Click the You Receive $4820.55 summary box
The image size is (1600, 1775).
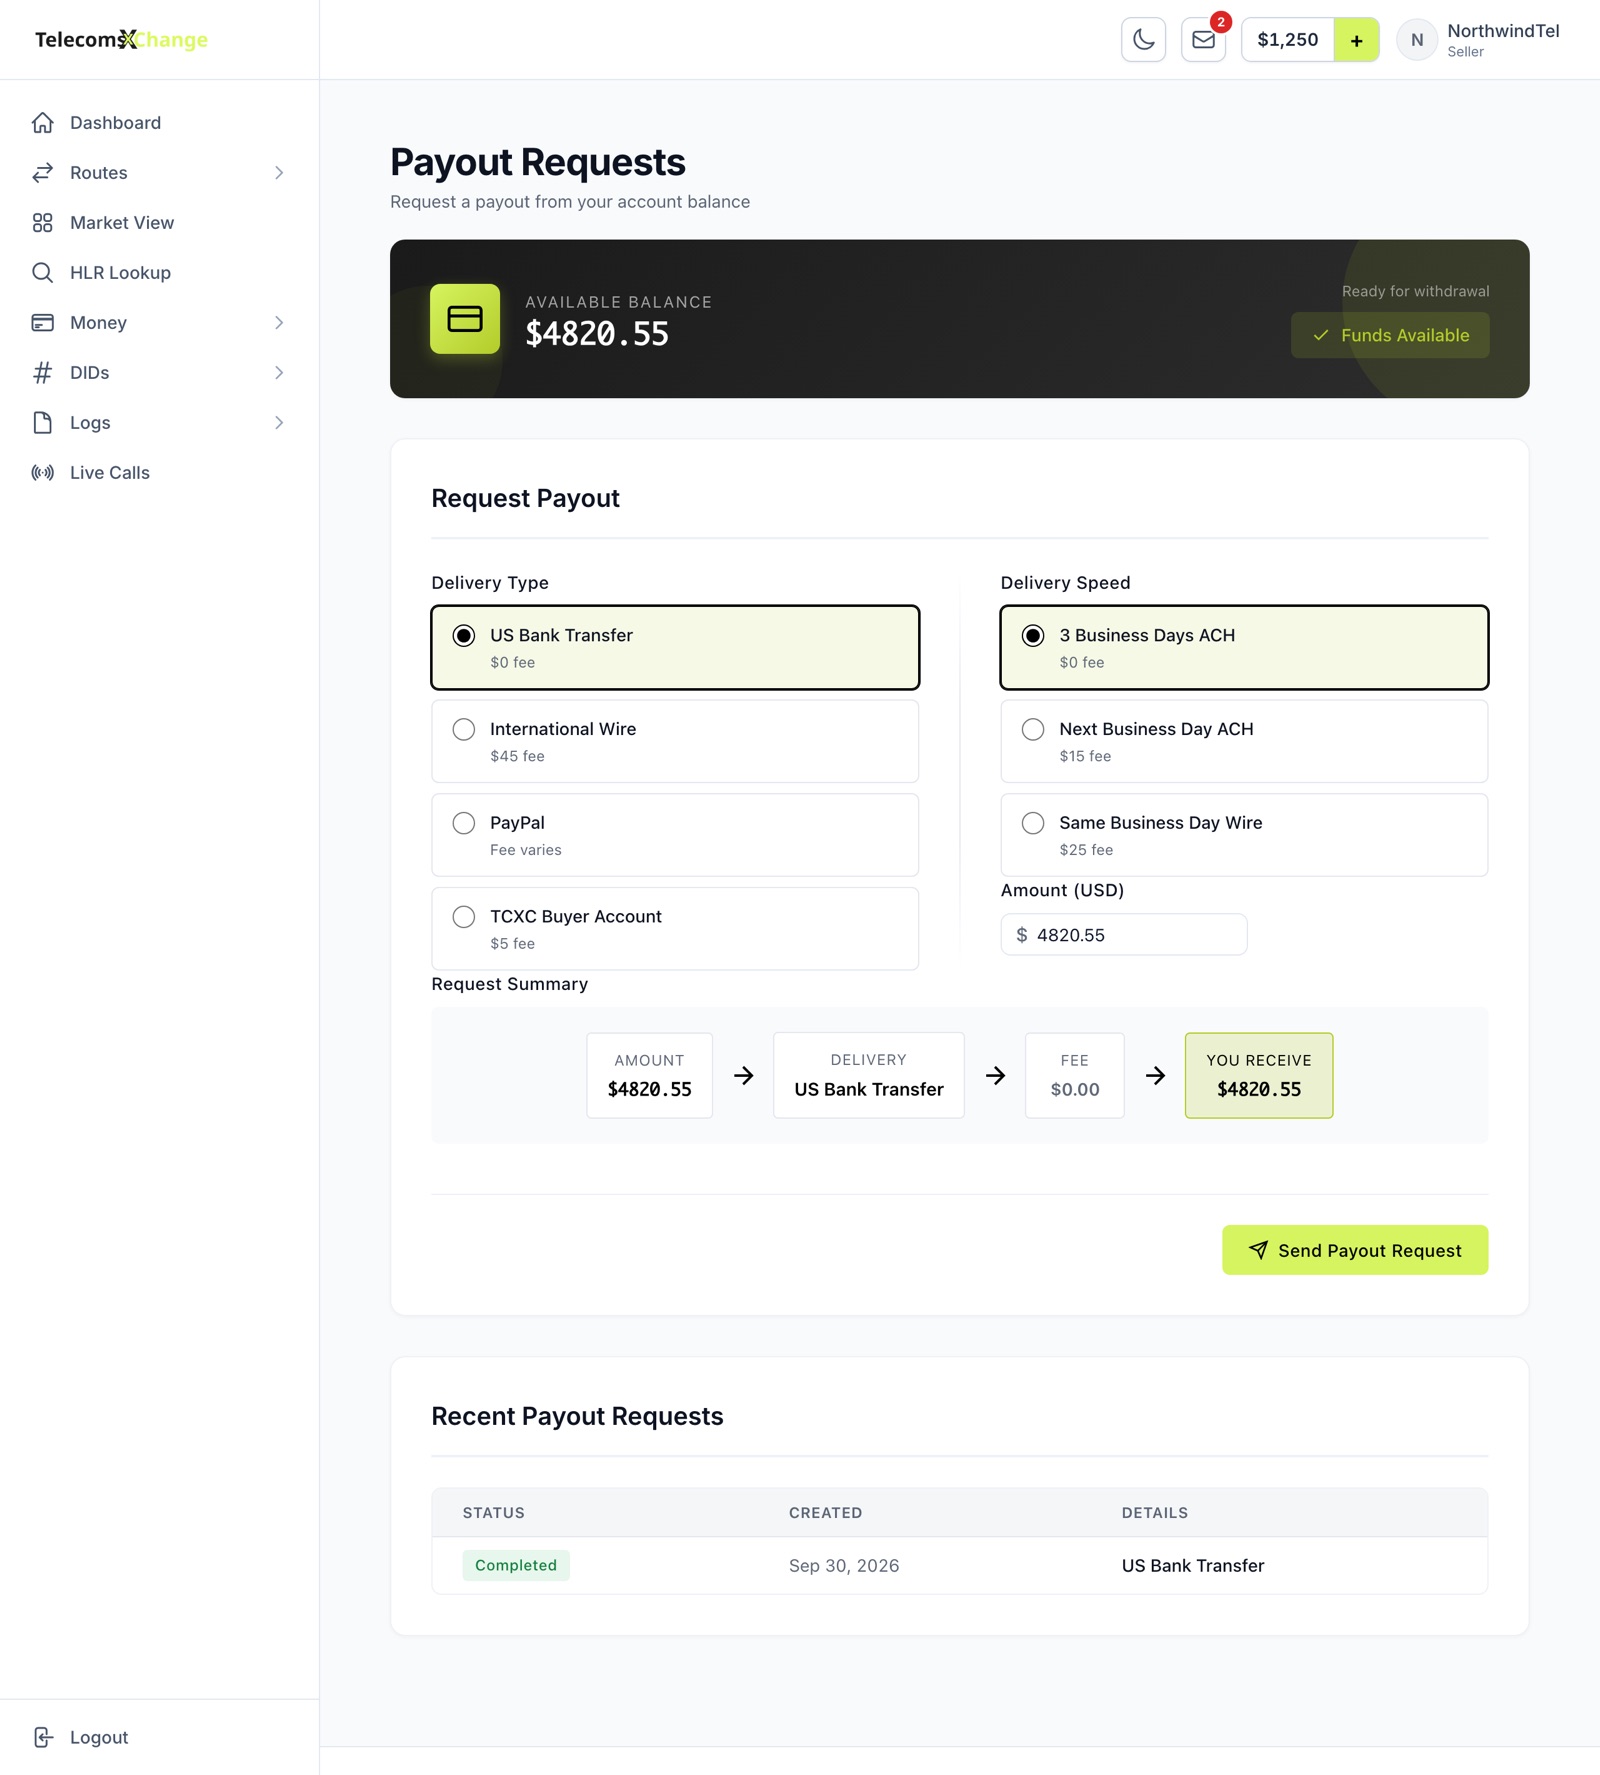[1259, 1076]
